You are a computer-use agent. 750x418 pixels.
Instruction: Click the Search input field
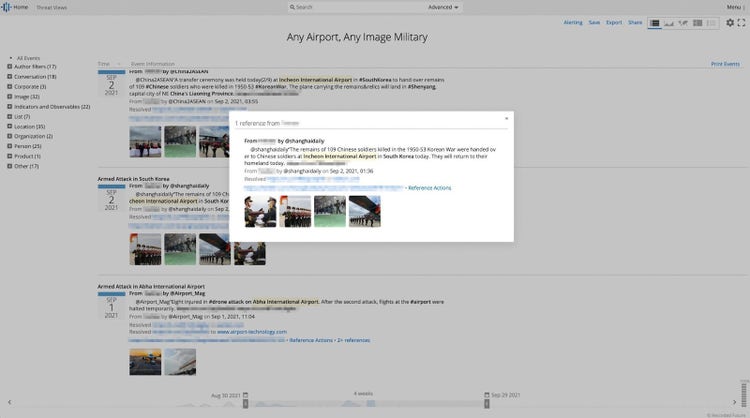356,7
